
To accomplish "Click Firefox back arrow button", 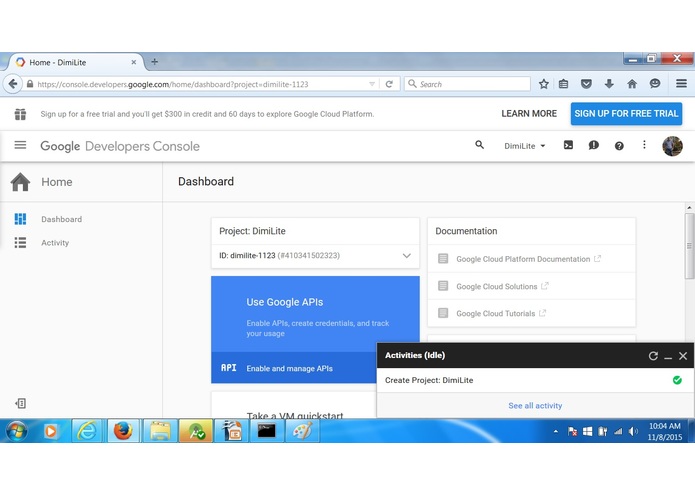I will 13,84.
